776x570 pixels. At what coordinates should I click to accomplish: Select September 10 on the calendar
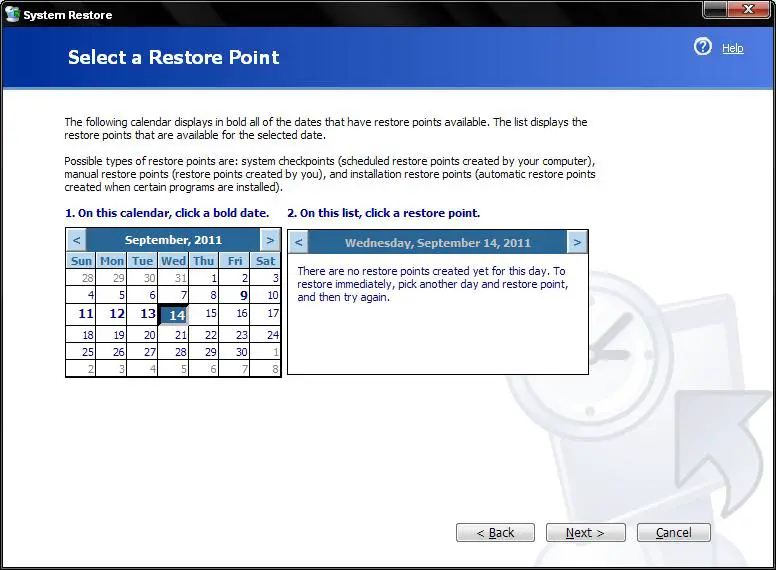(x=265, y=295)
